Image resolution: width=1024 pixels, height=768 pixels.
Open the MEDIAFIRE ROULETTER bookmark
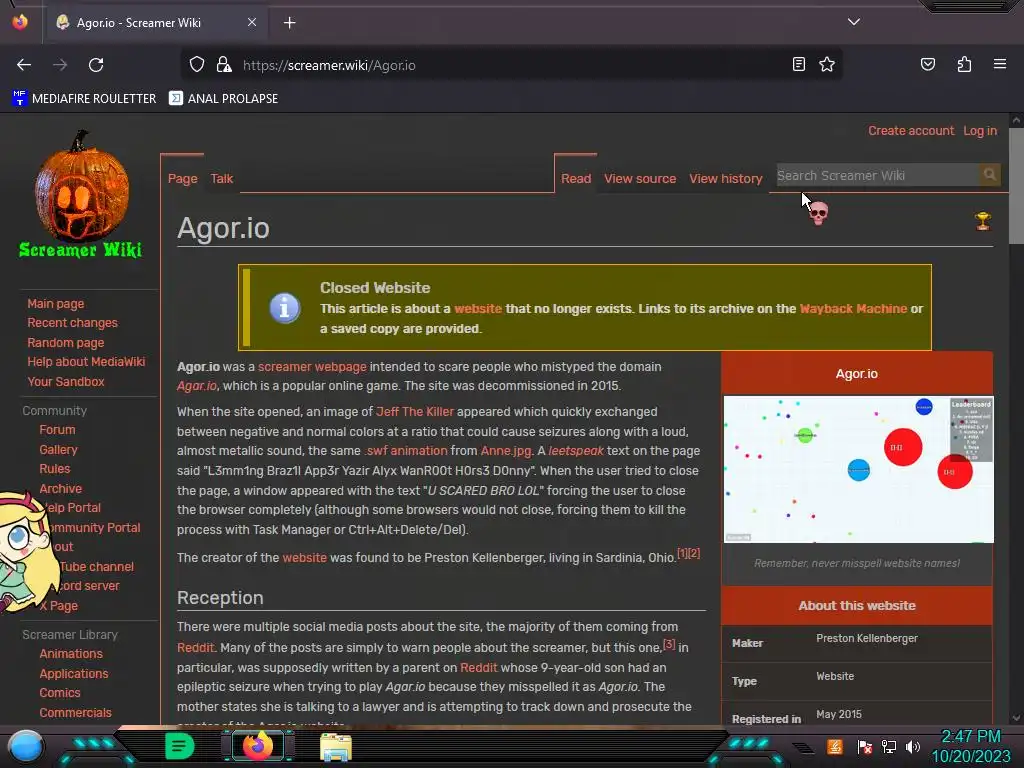coord(84,99)
